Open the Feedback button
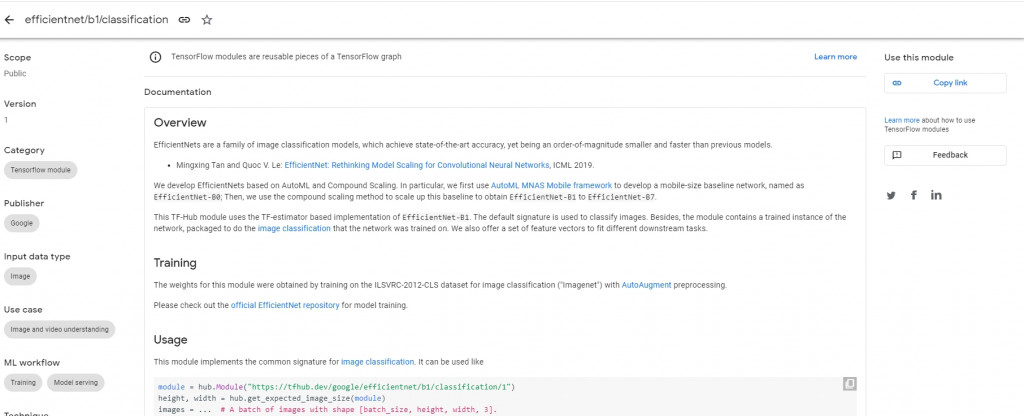 tap(945, 155)
